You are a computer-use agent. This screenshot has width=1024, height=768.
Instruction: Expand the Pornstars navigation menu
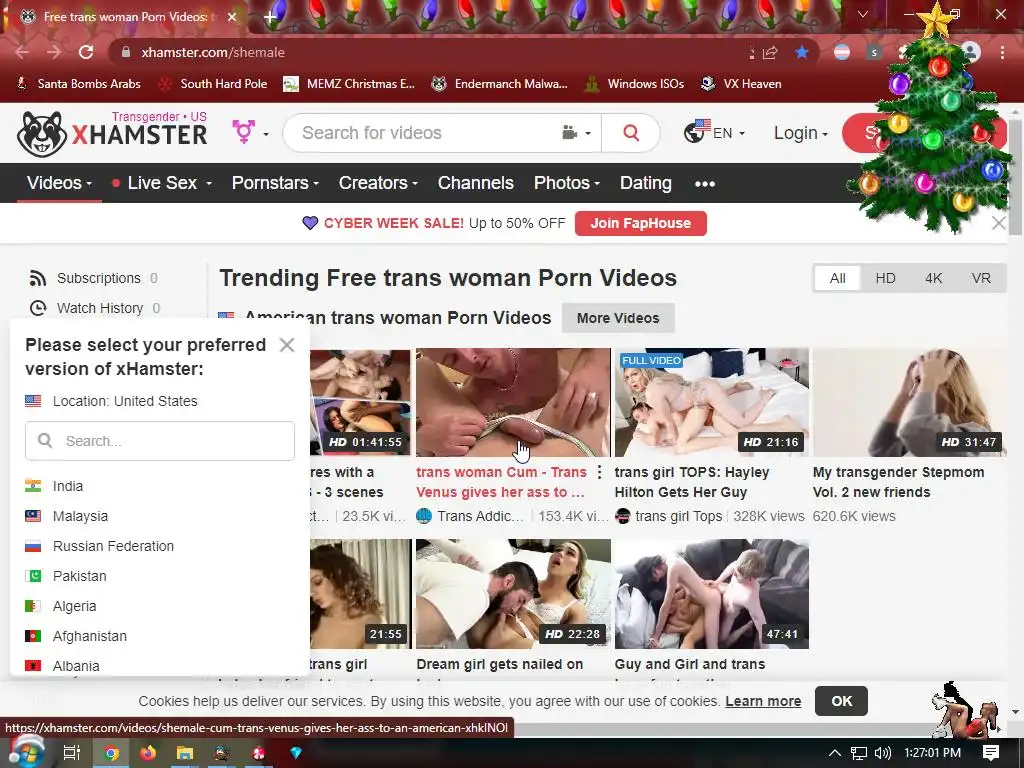click(x=275, y=183)
